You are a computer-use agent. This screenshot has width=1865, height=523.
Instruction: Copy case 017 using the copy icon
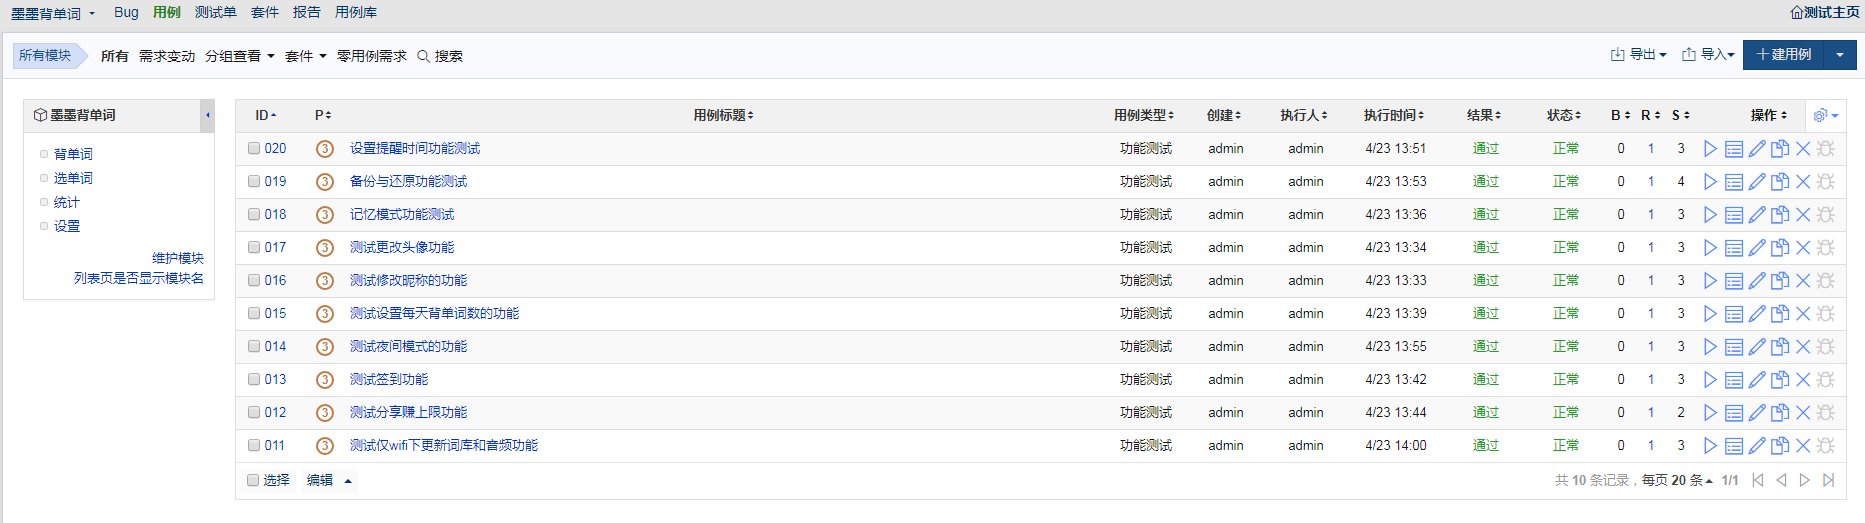[1780, 248]
